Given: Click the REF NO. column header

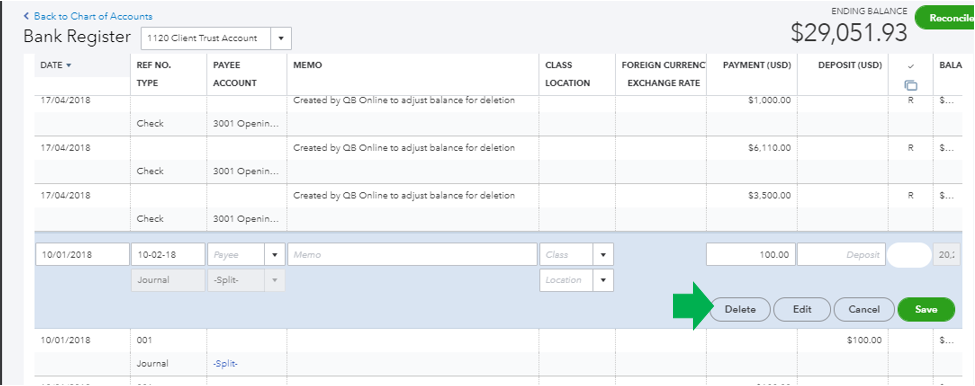Looking at the screenshot, I should 154,65.
